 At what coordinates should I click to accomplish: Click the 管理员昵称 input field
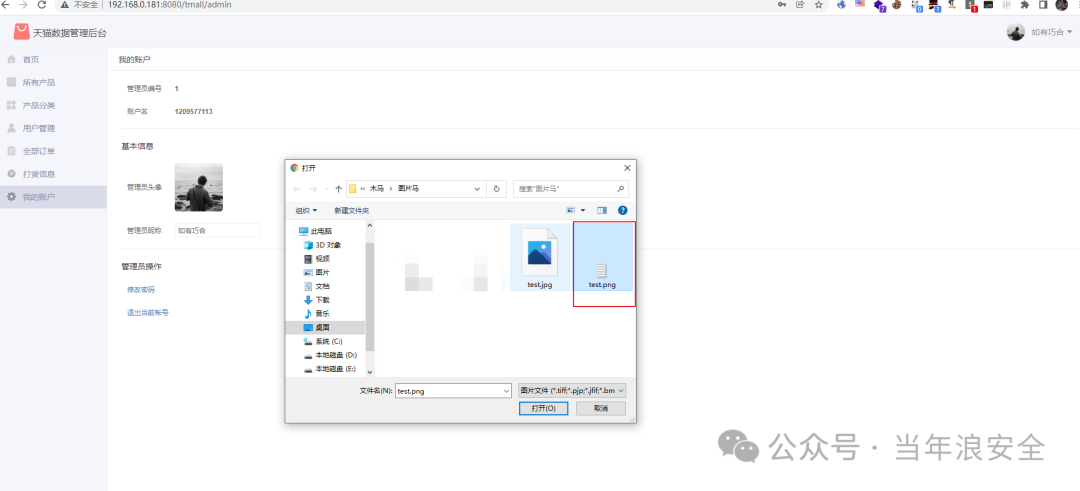point(218,231)
